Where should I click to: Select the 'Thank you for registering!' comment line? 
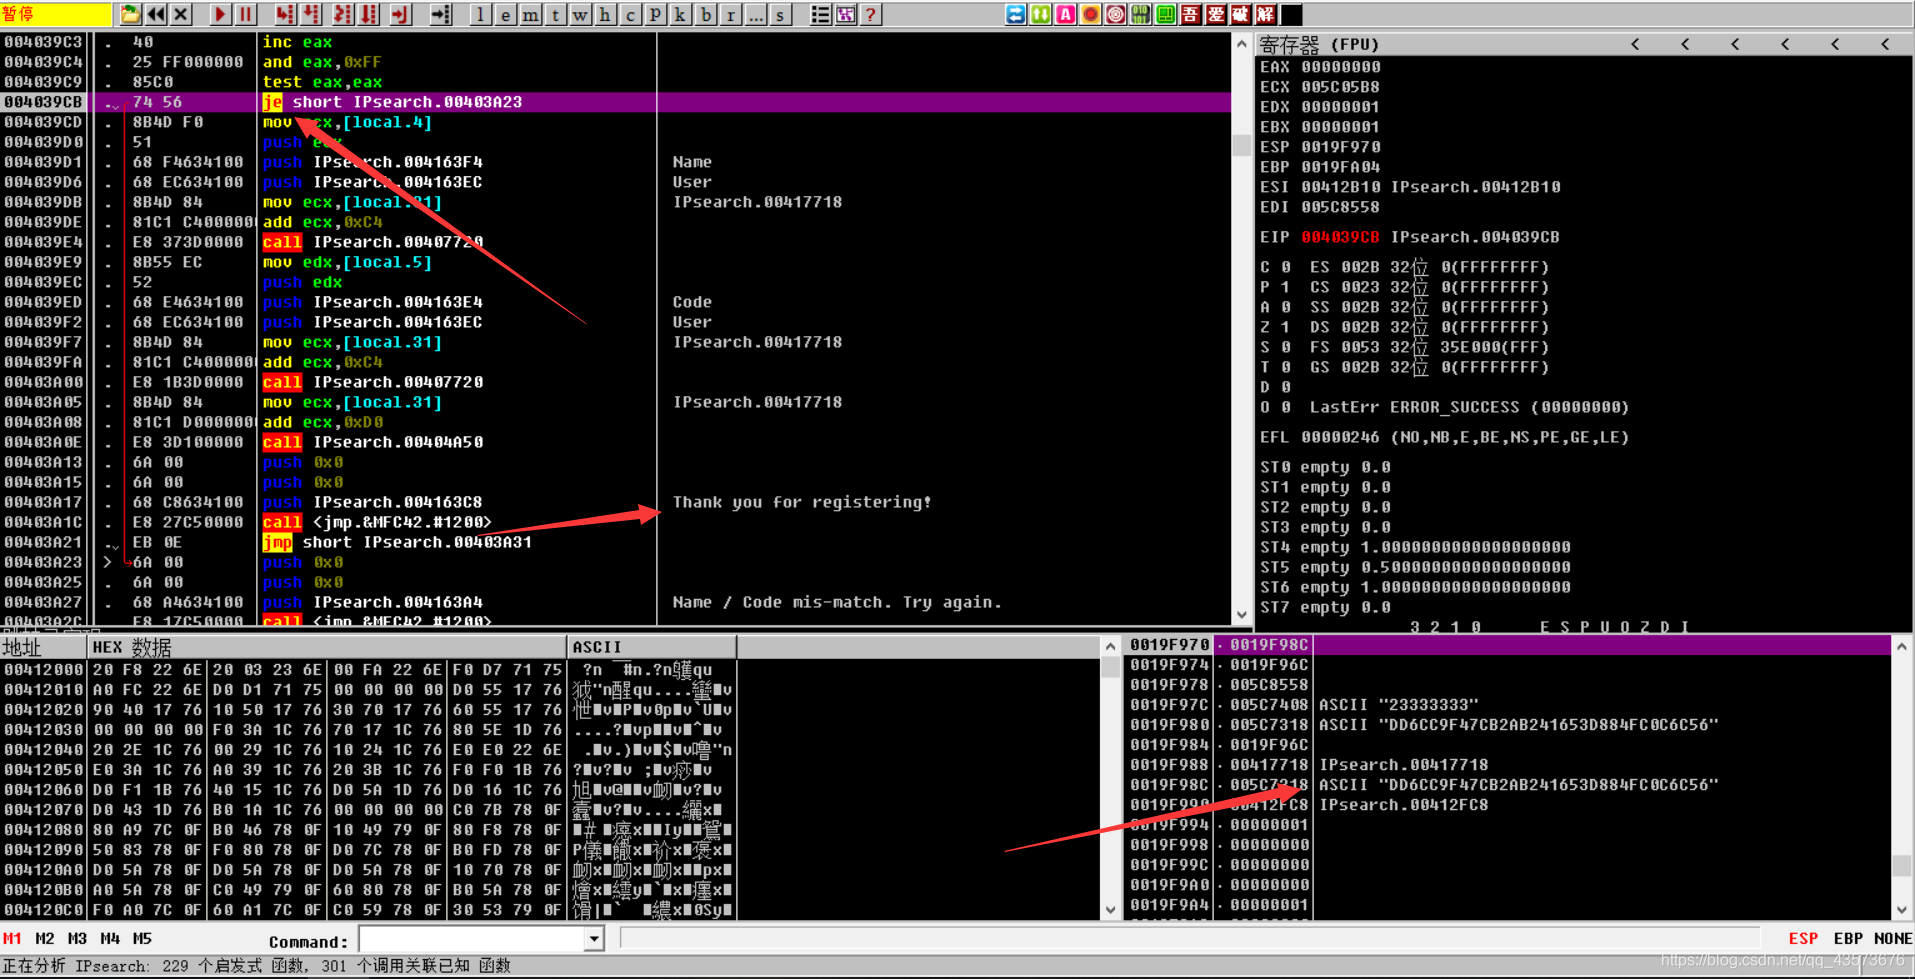pyautogui.click(x=802, y=502)
